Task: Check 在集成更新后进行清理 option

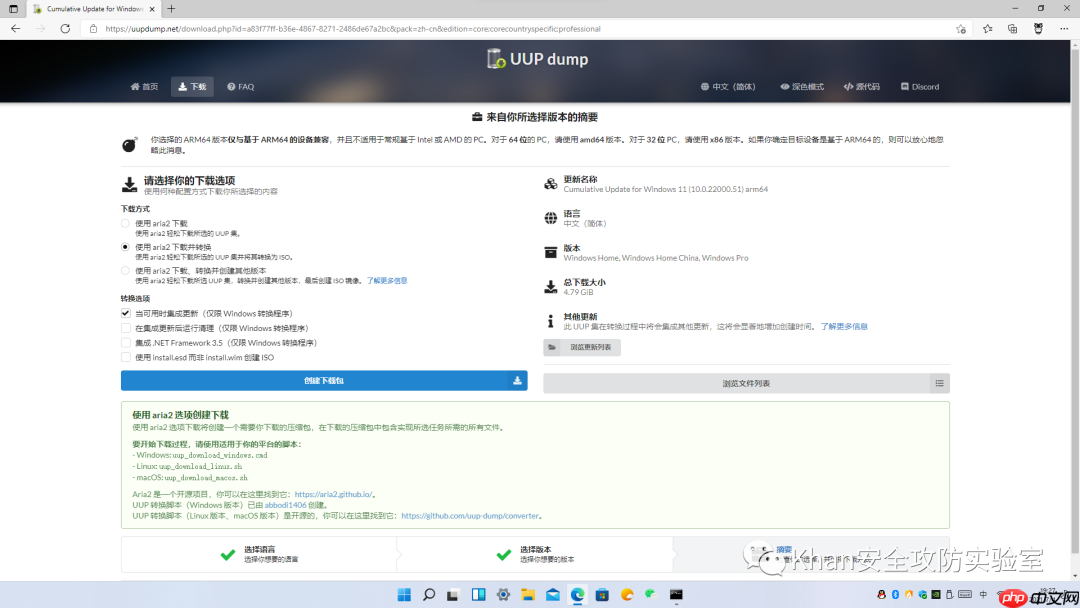Action: pyautogui.click(x=126, y=327)
